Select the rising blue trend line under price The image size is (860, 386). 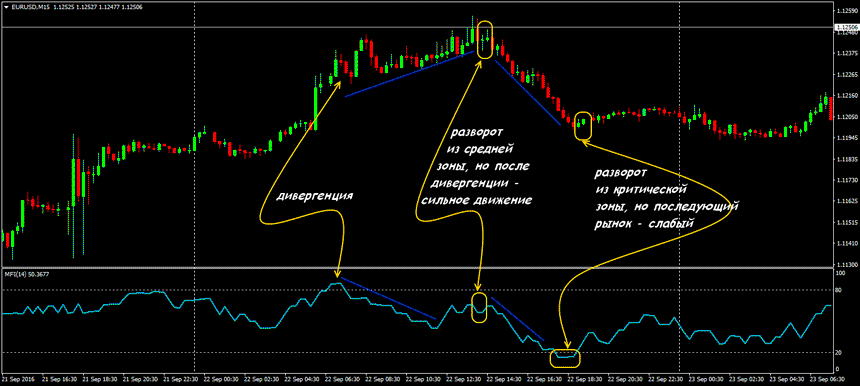click(x=410, y=74)
